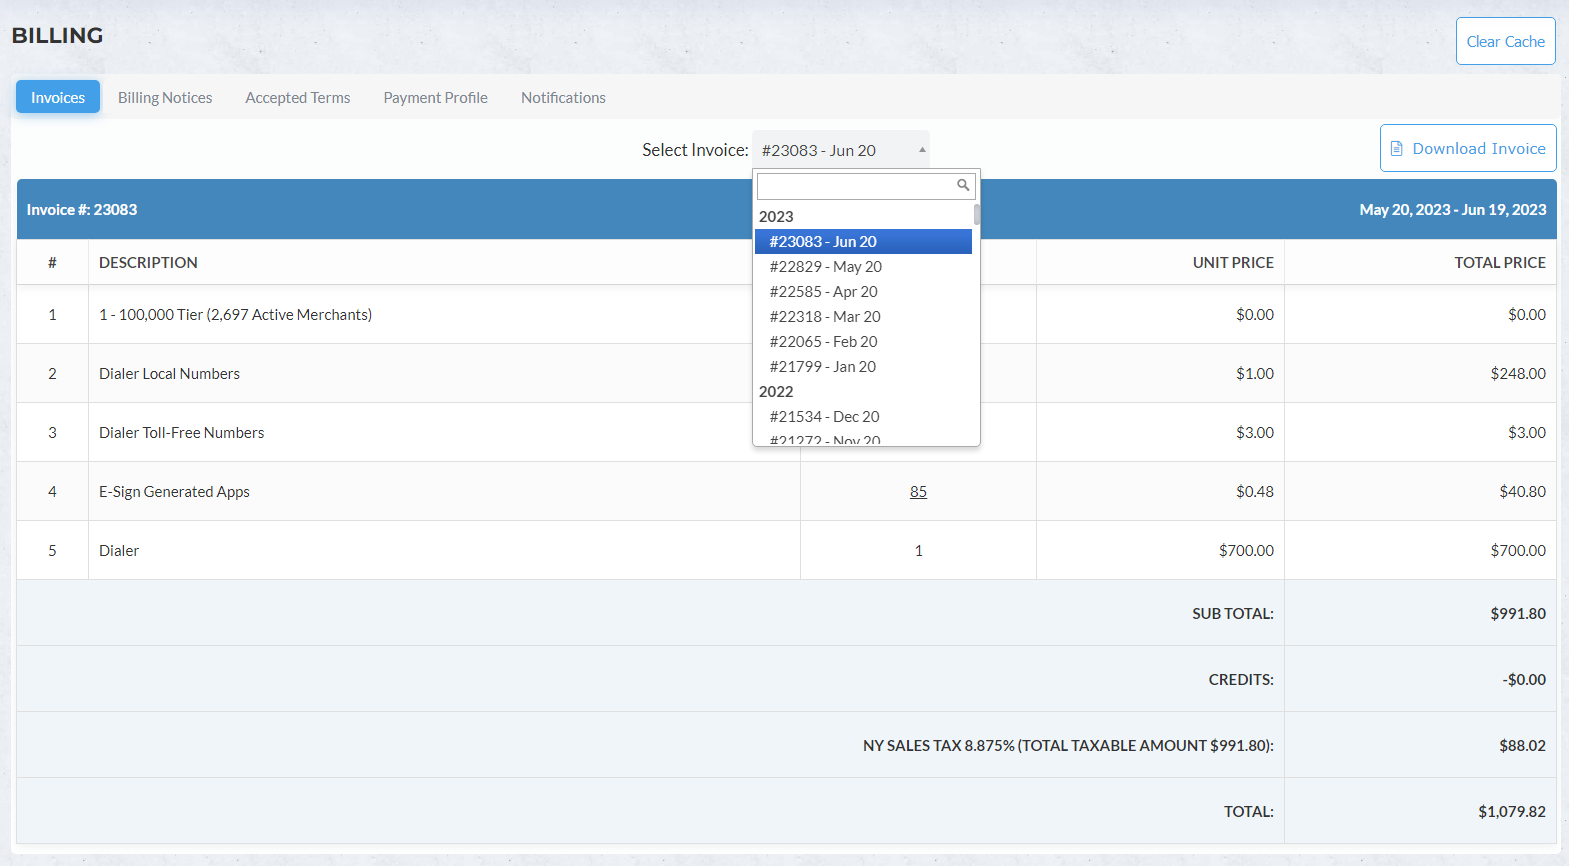Click the Download Invoice button
The width and height of the screenshot is (1569, 866).
(x=1467, y=148)
